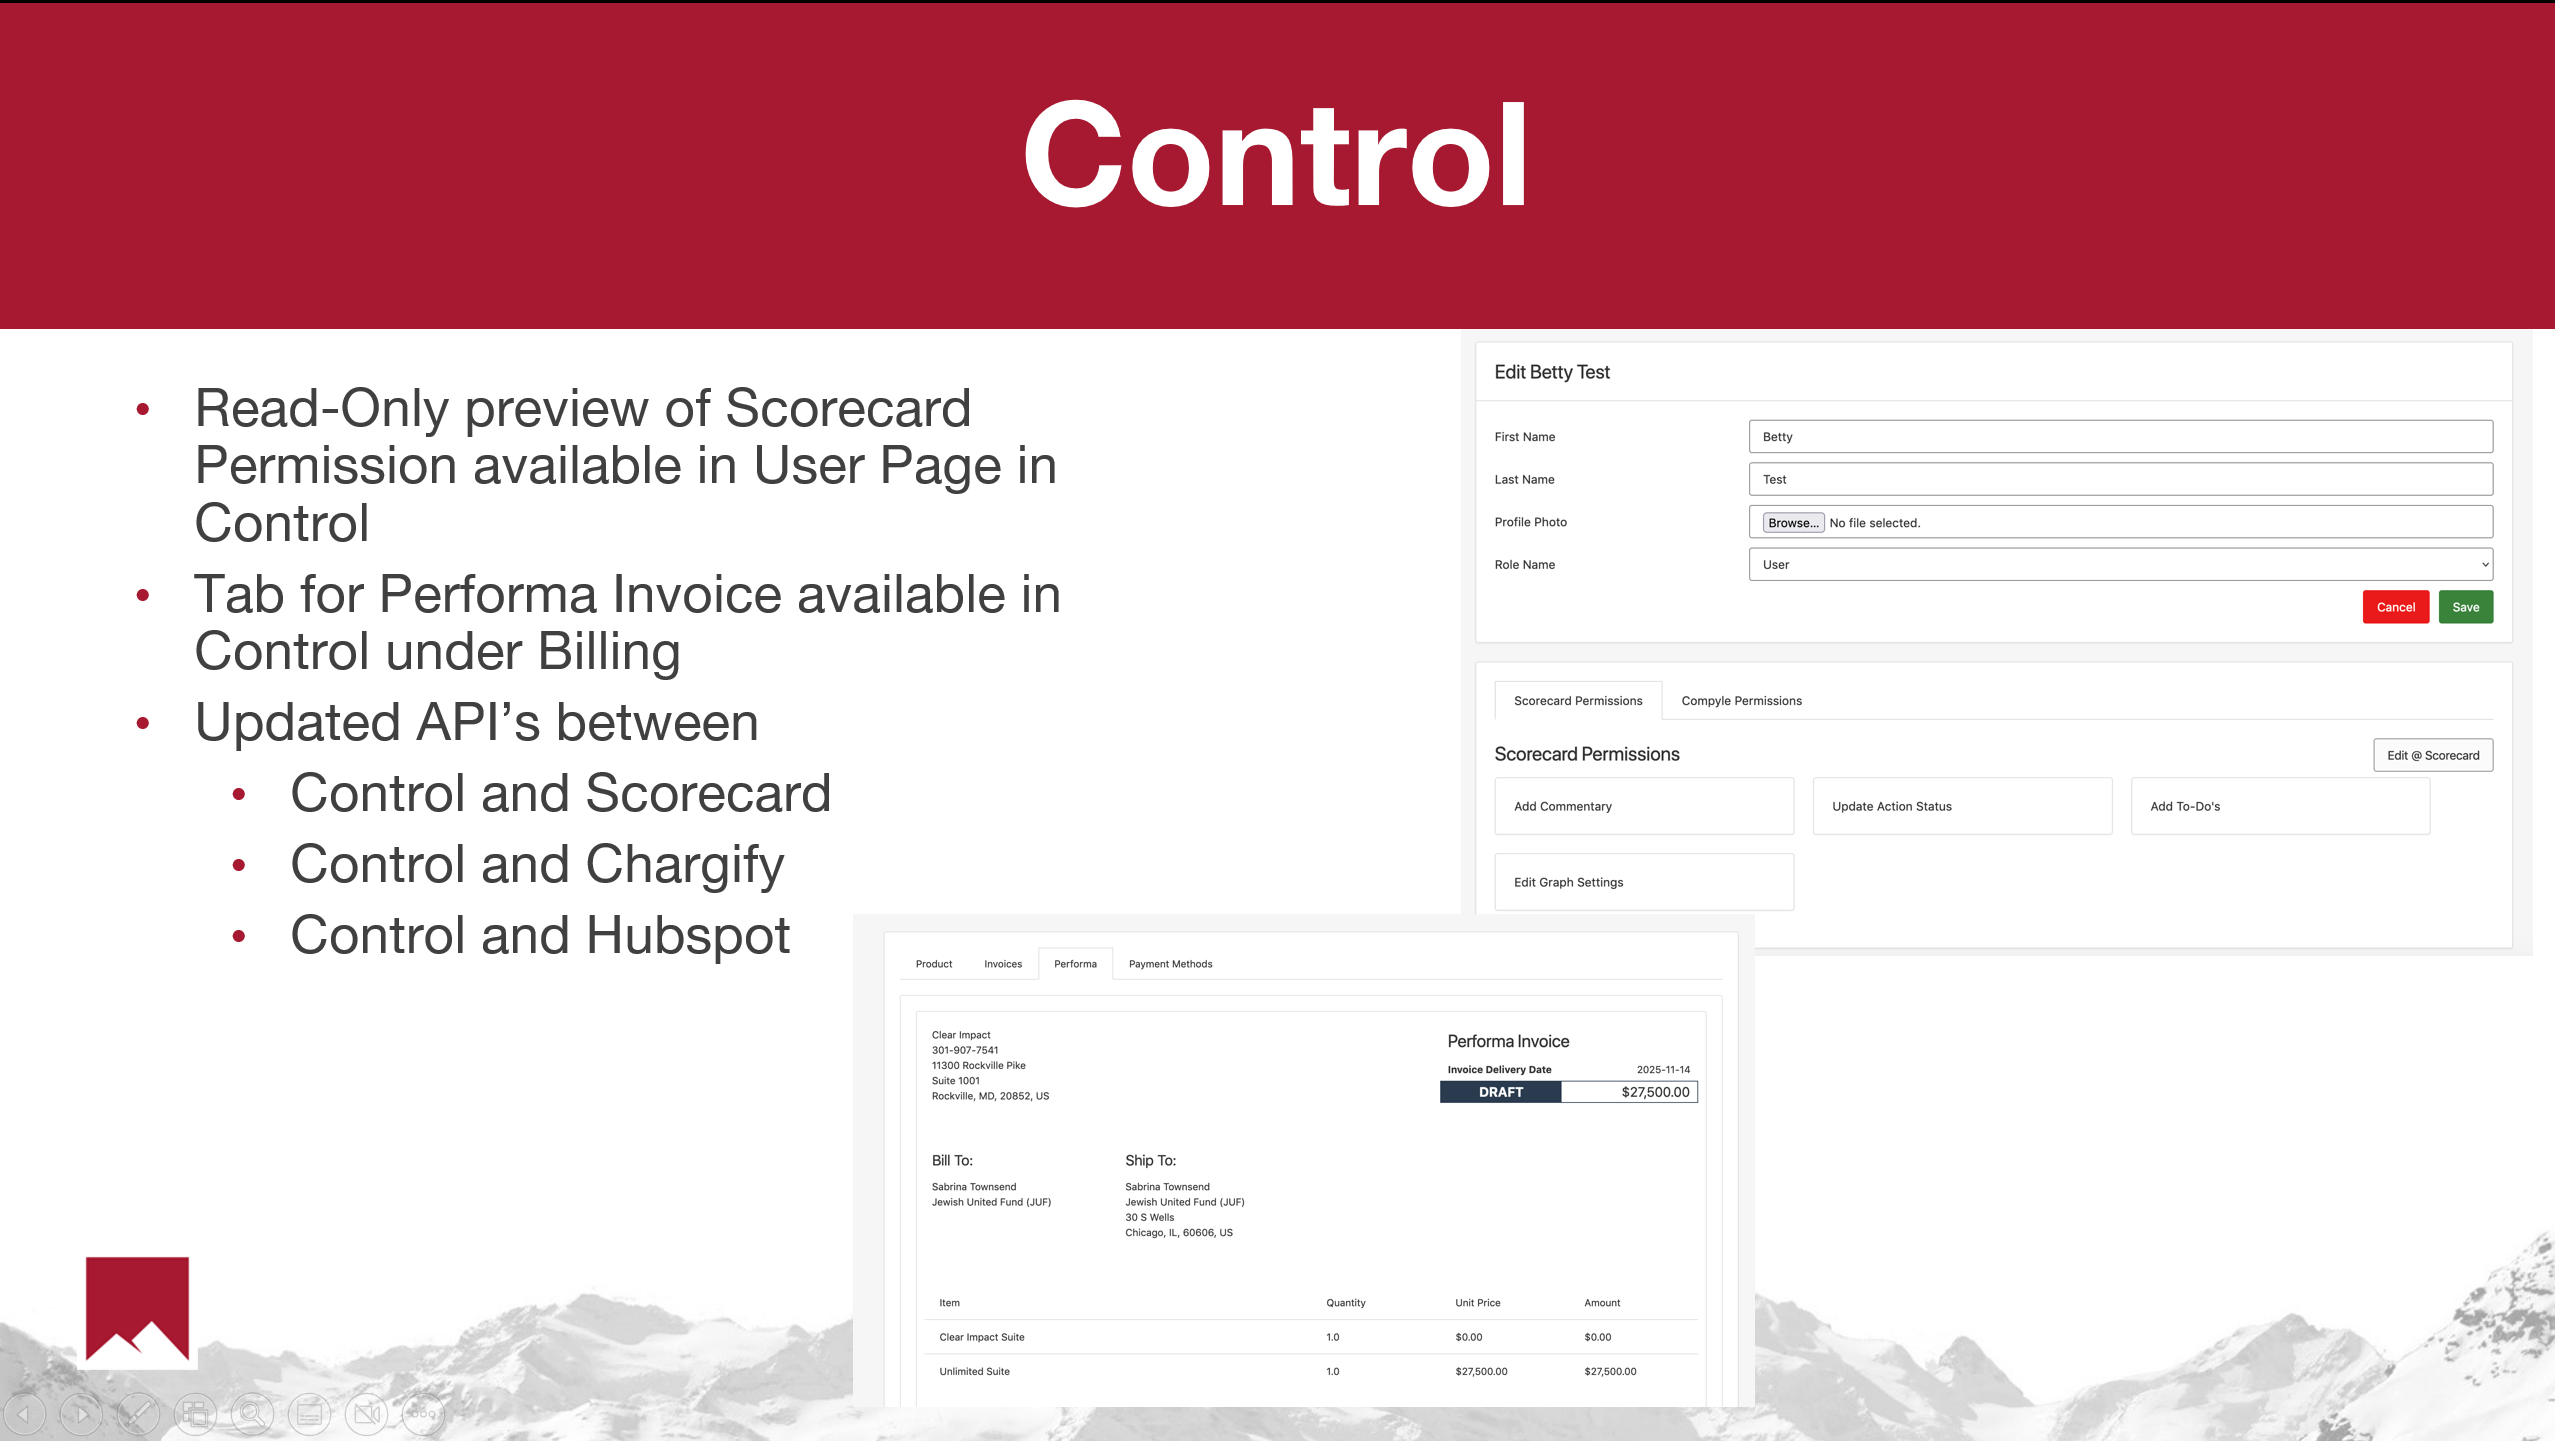Click the Scorecard Permissions section heading
Screen dimensions: 2555x1441
click(x=1586, y=755)
